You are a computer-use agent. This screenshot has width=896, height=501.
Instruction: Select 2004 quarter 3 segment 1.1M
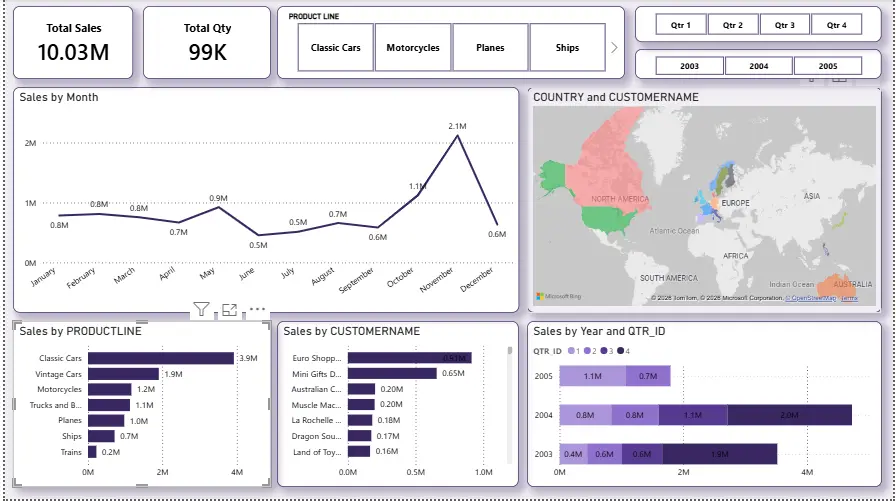(x=693, y=415)
